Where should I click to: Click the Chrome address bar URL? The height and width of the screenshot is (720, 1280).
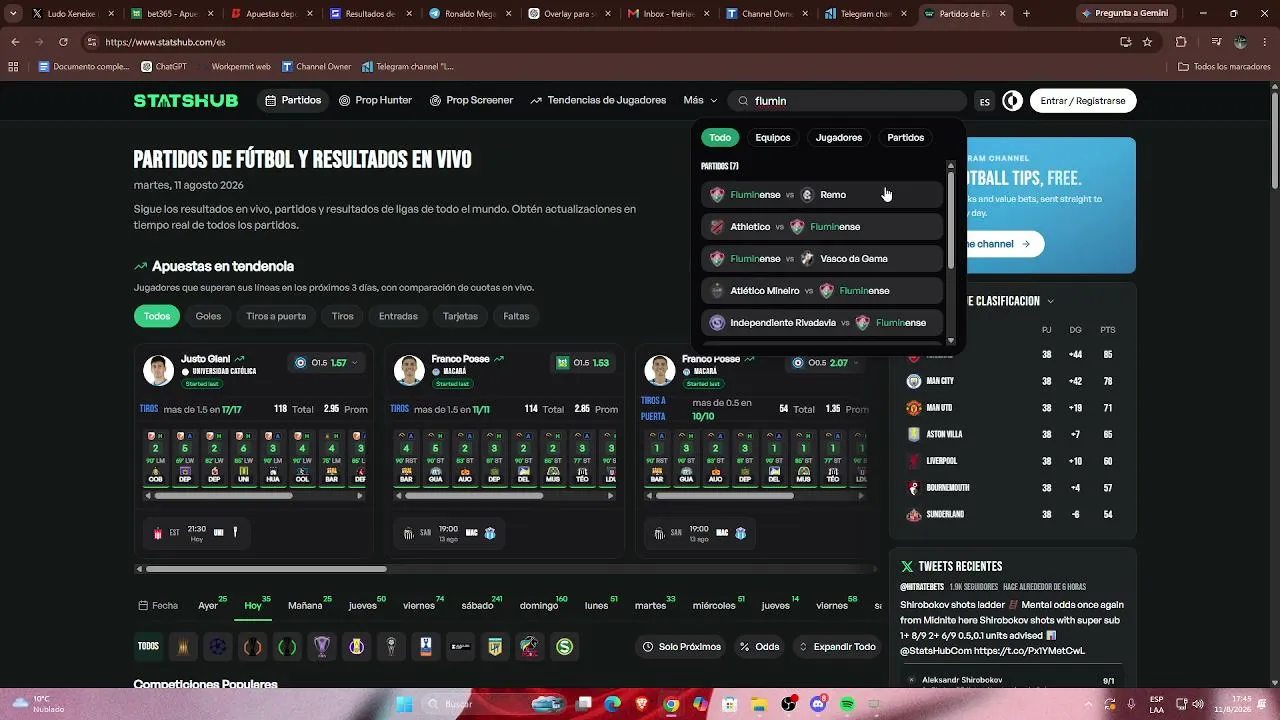tap(165, 42)
